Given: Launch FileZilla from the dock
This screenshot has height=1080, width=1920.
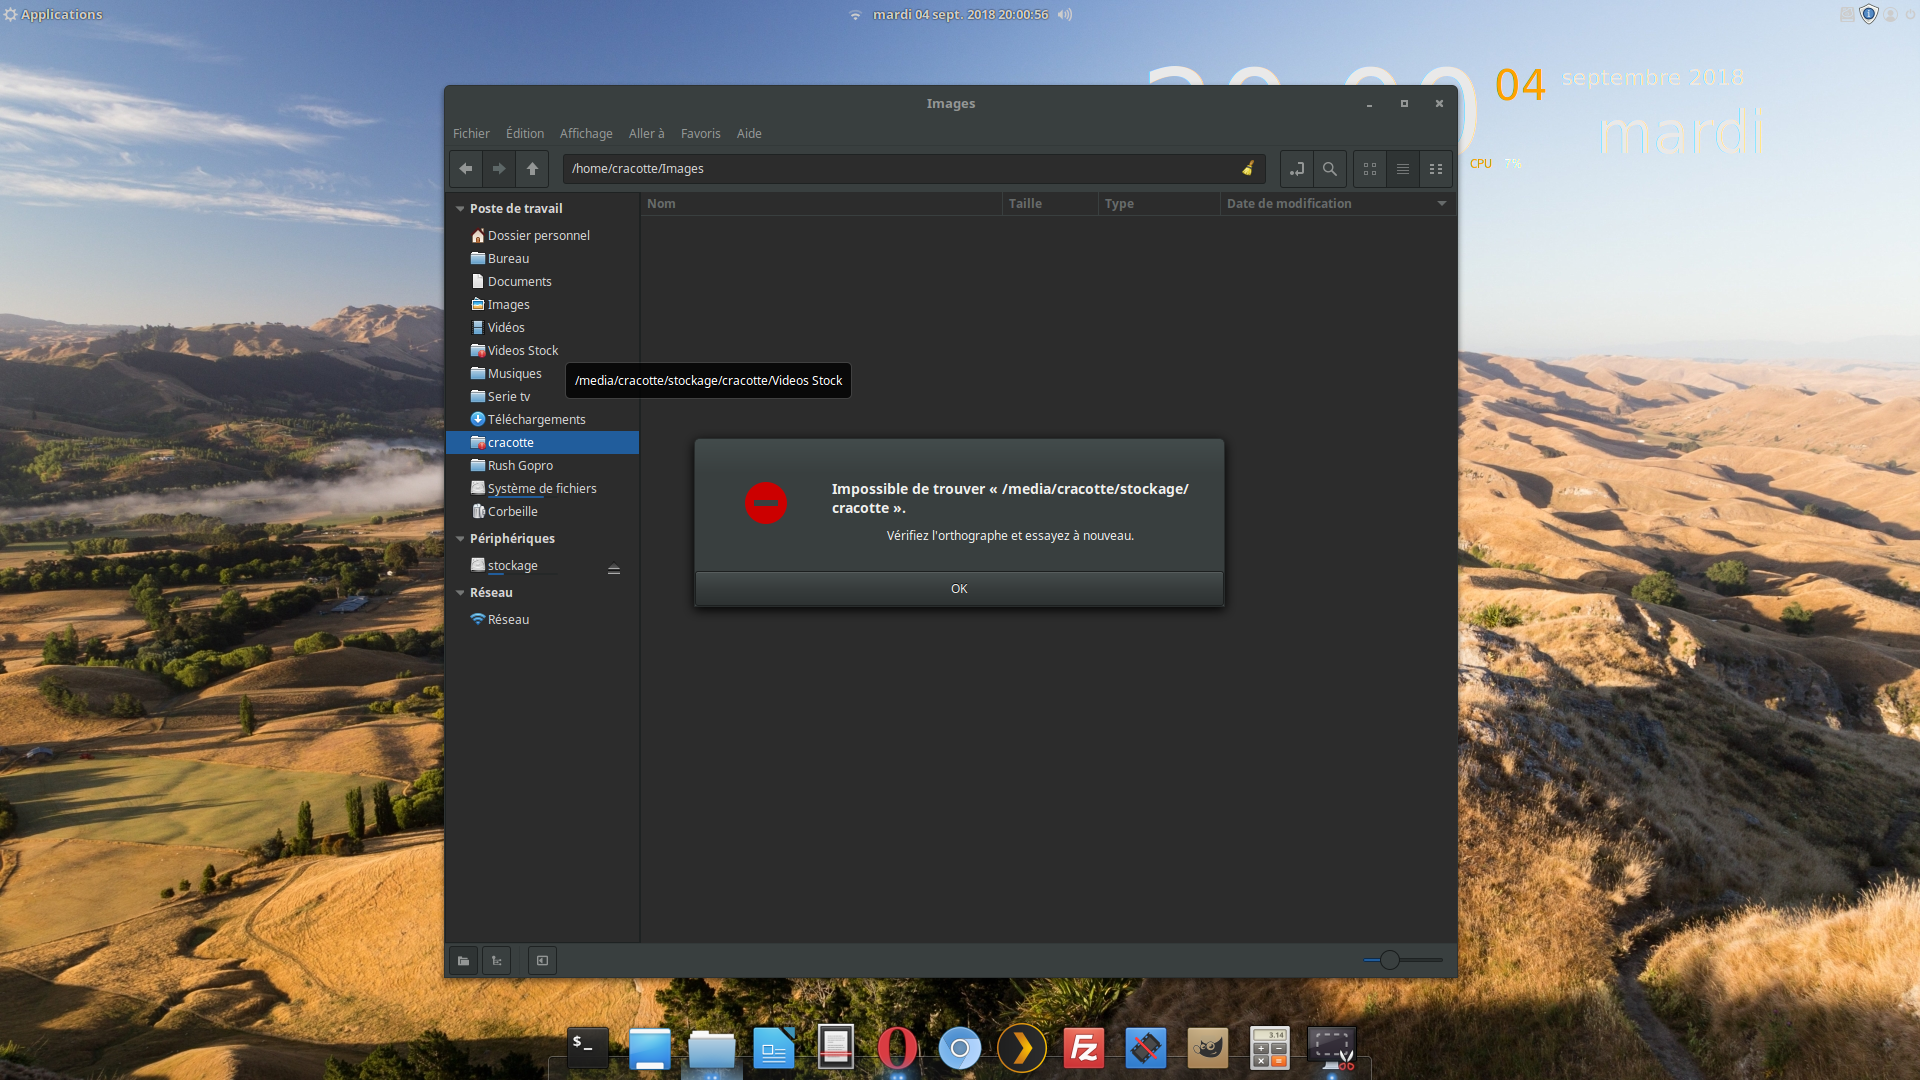Looking at the screenshot, I should (1083, 1049).
